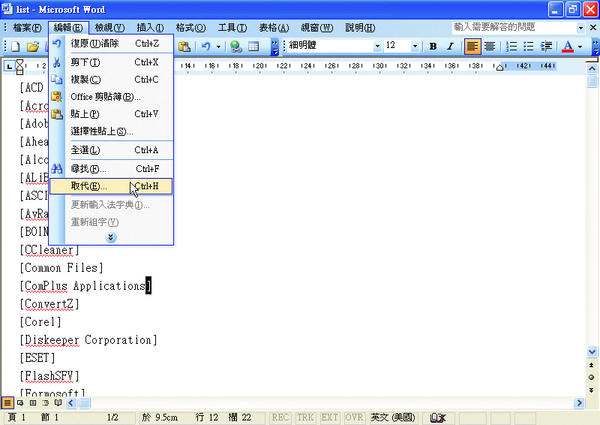600x425 pixels.
Task: Switch to Outline view icon
Action: tap(46, 402)
